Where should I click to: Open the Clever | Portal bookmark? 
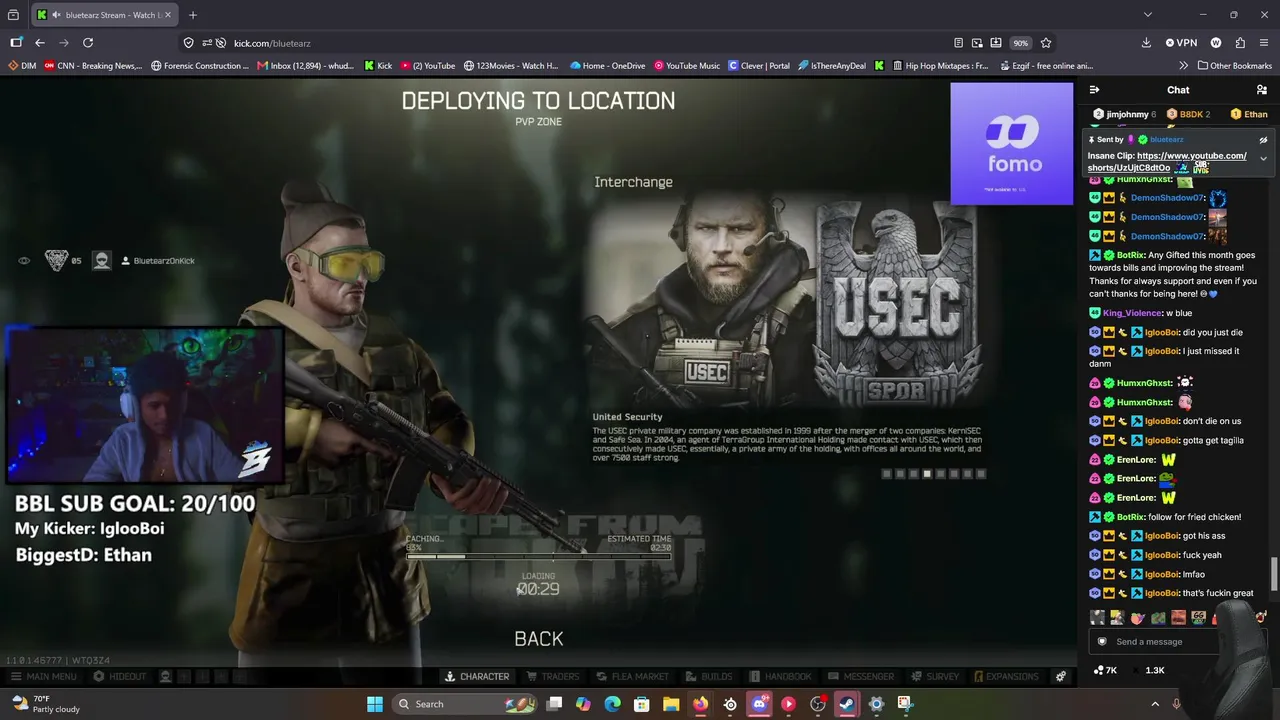point(759,66)
